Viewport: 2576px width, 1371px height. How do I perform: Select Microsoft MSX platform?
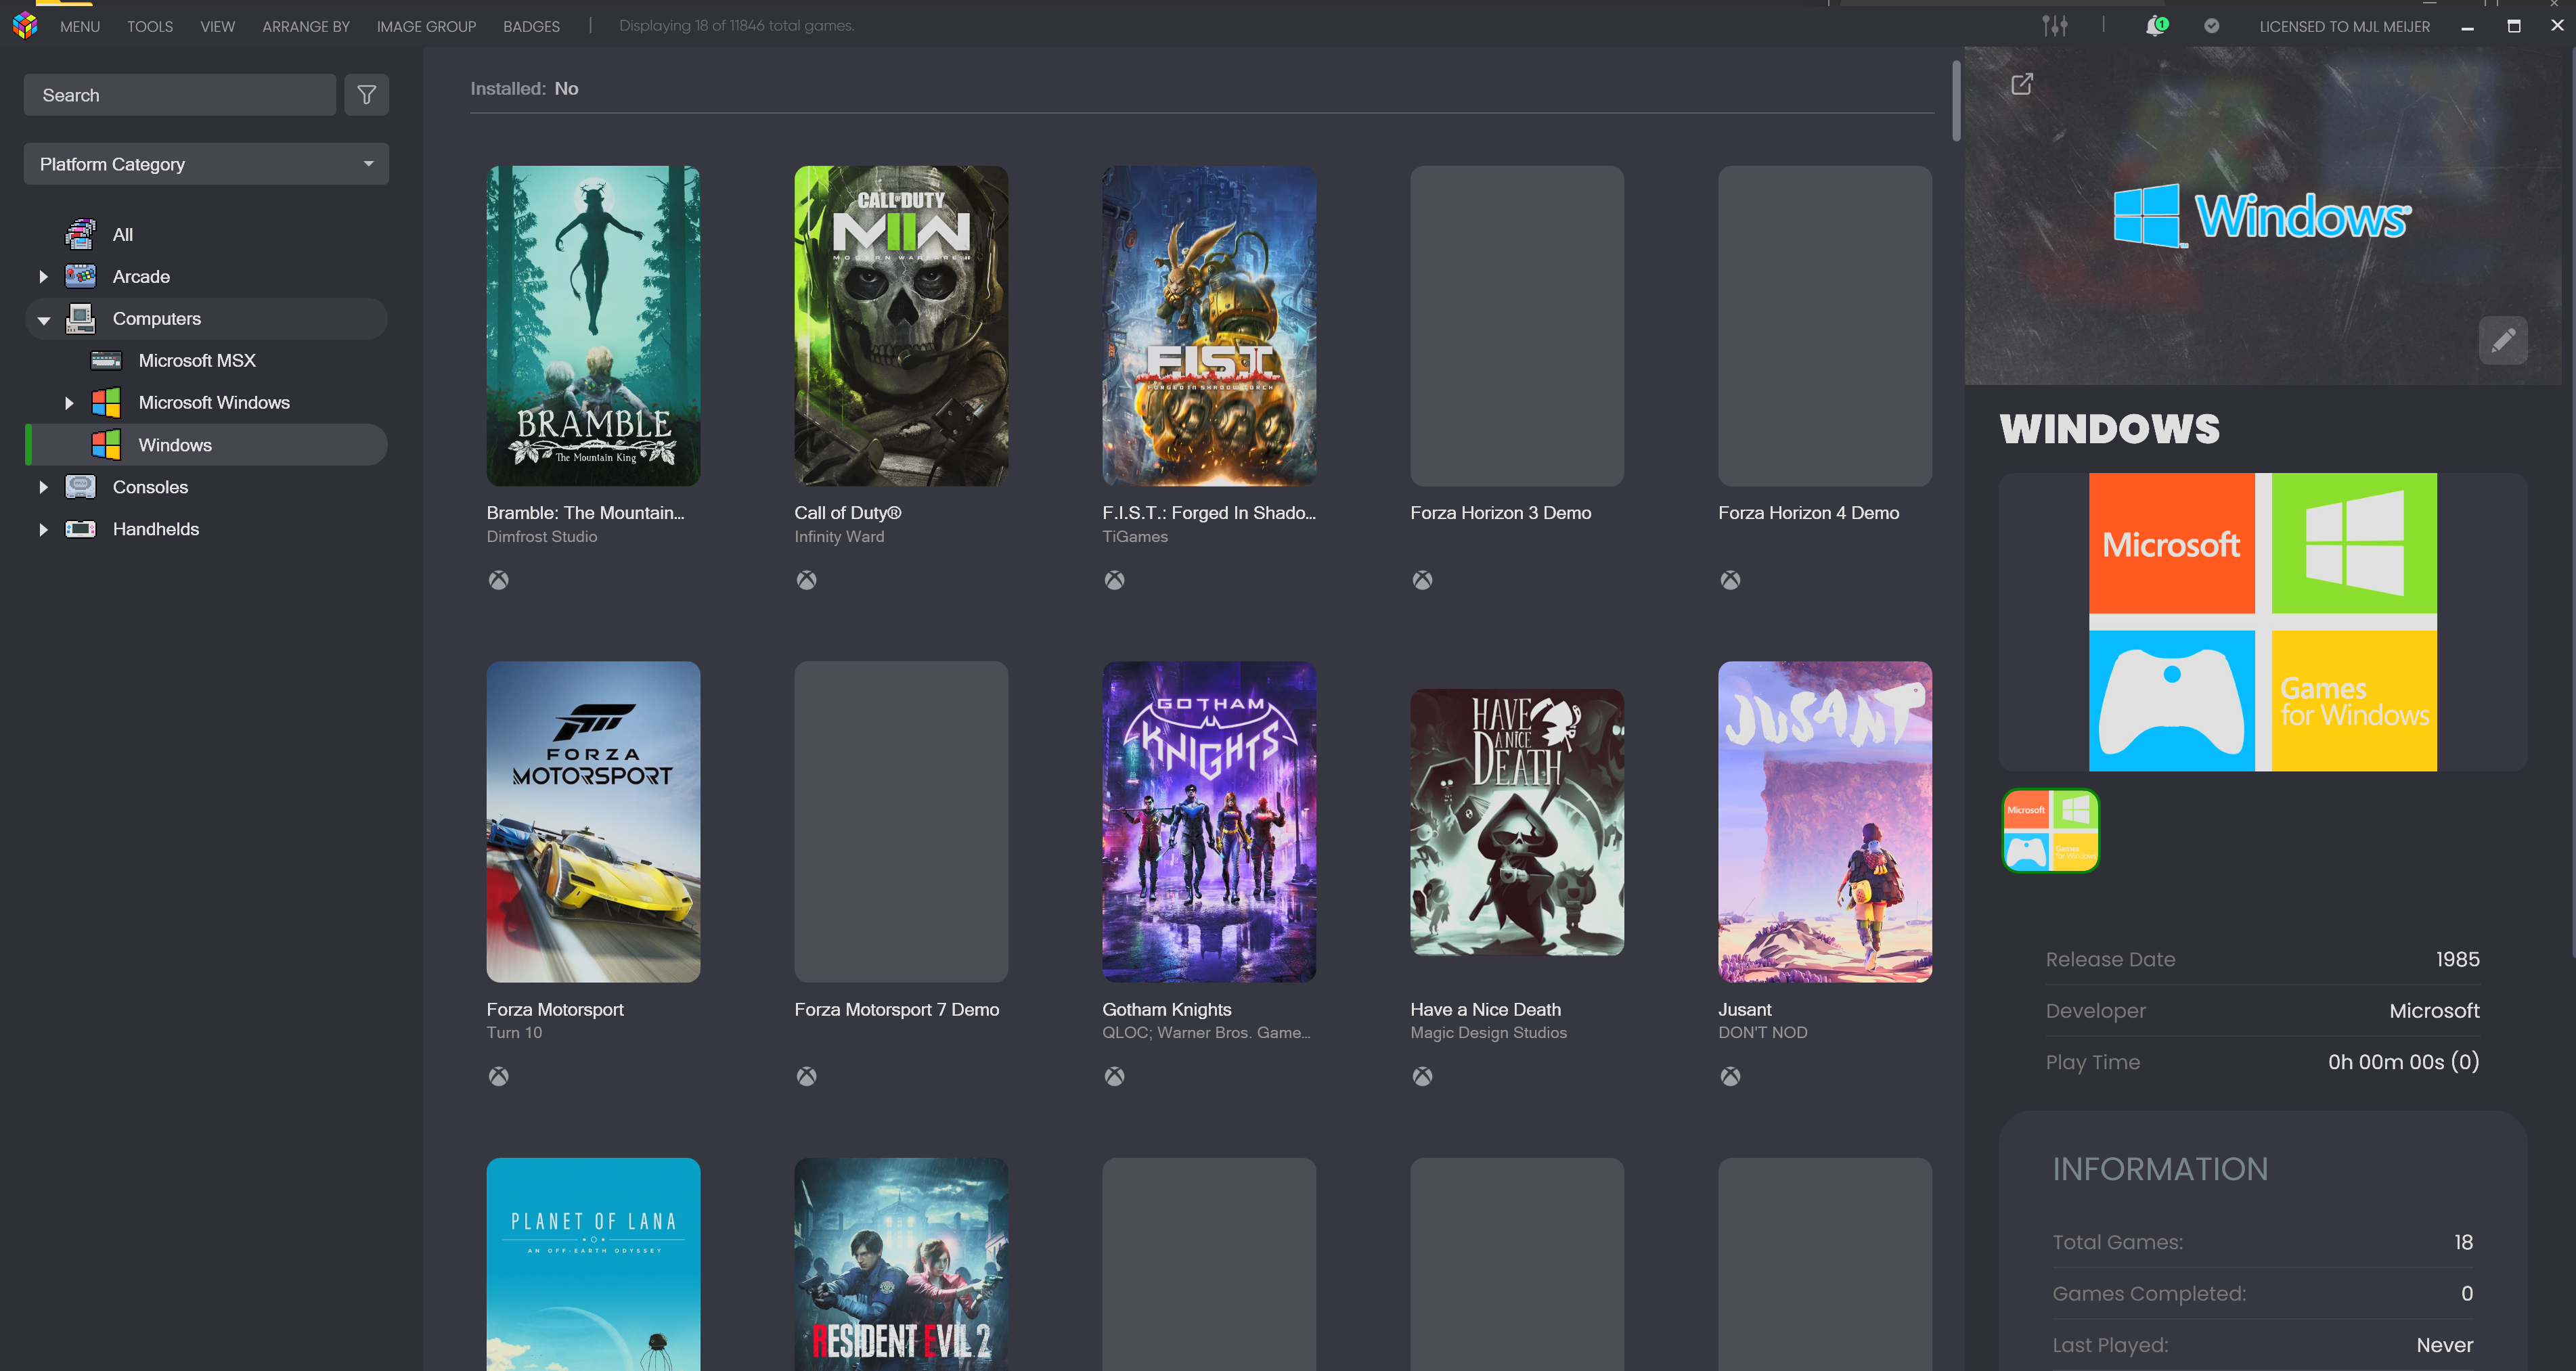coord(206,361)
